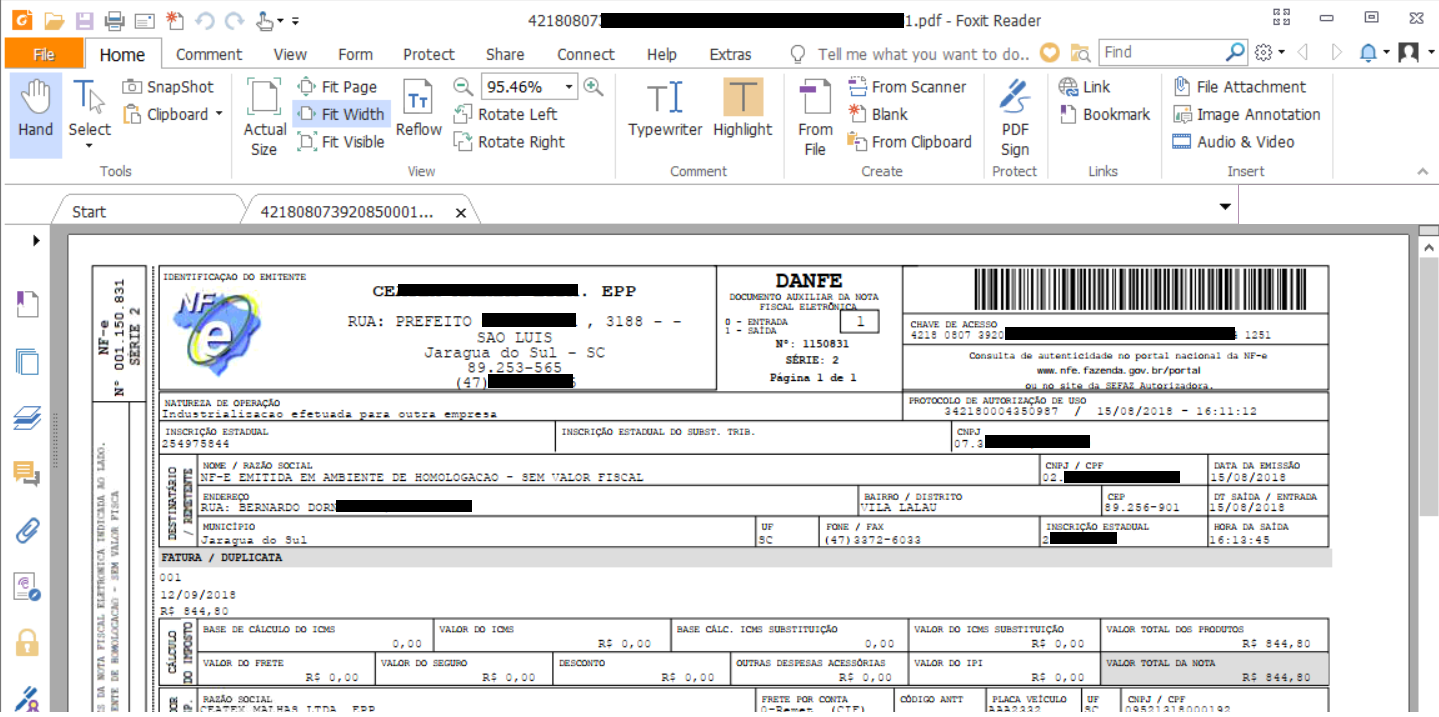
Task: Open the layers side panel
Action: [27, 418]
